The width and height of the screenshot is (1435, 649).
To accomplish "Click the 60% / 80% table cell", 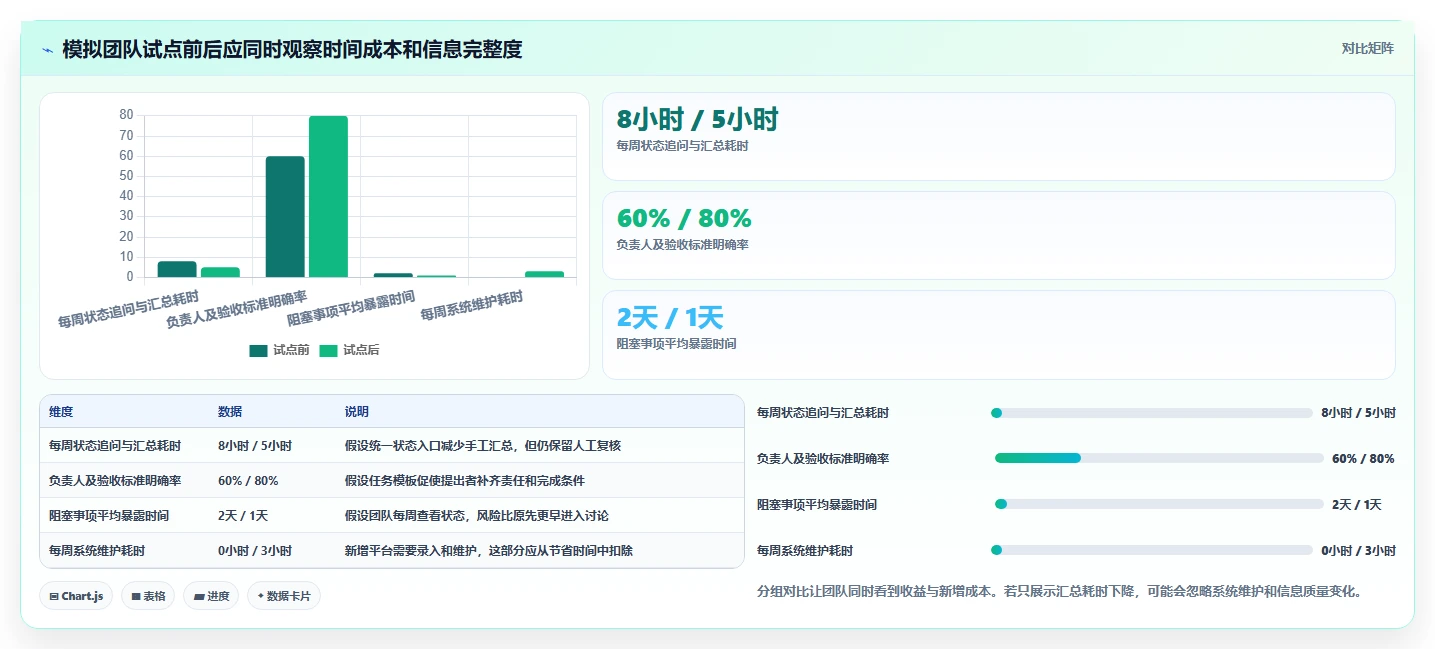I will [x=248, y=480].
